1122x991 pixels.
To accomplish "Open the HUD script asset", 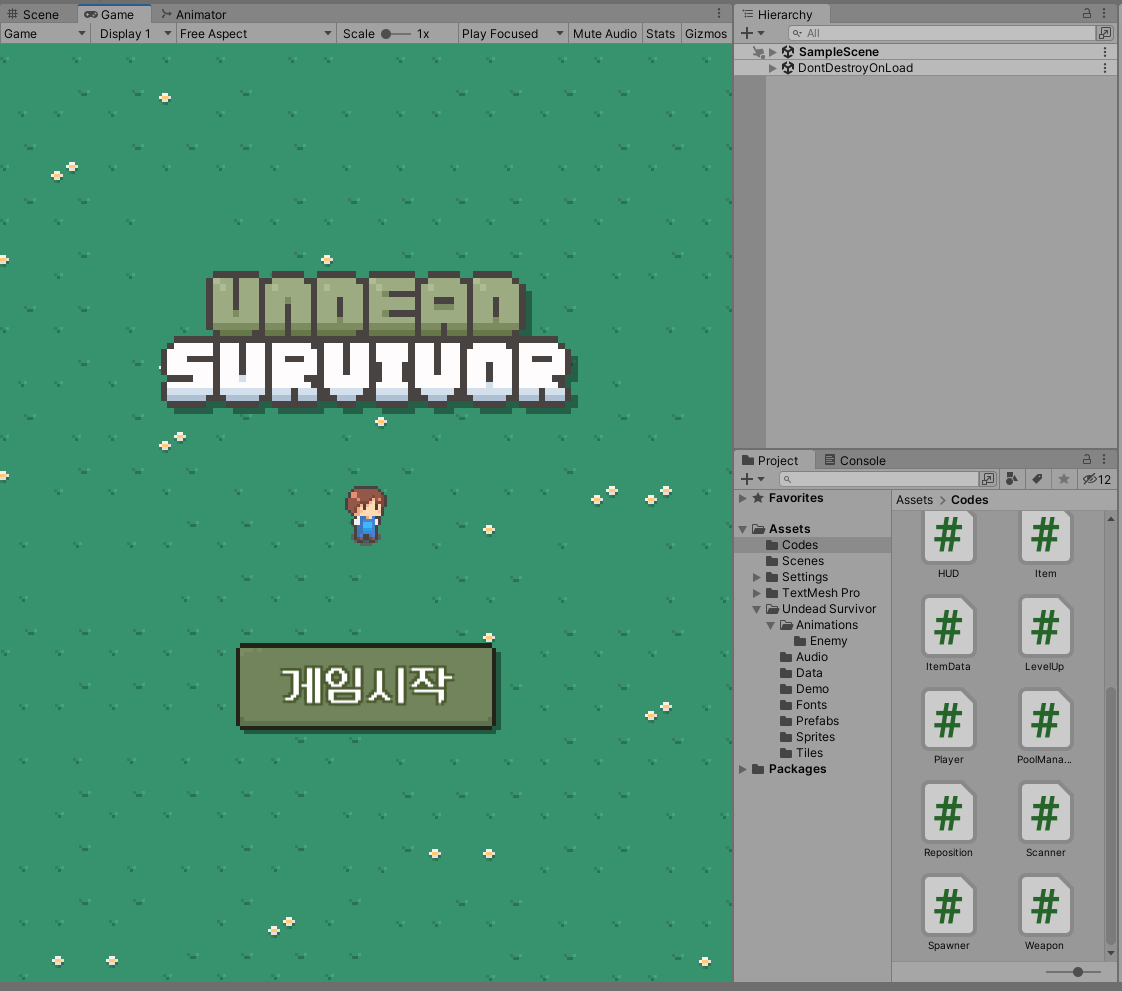I will [948, 537].
